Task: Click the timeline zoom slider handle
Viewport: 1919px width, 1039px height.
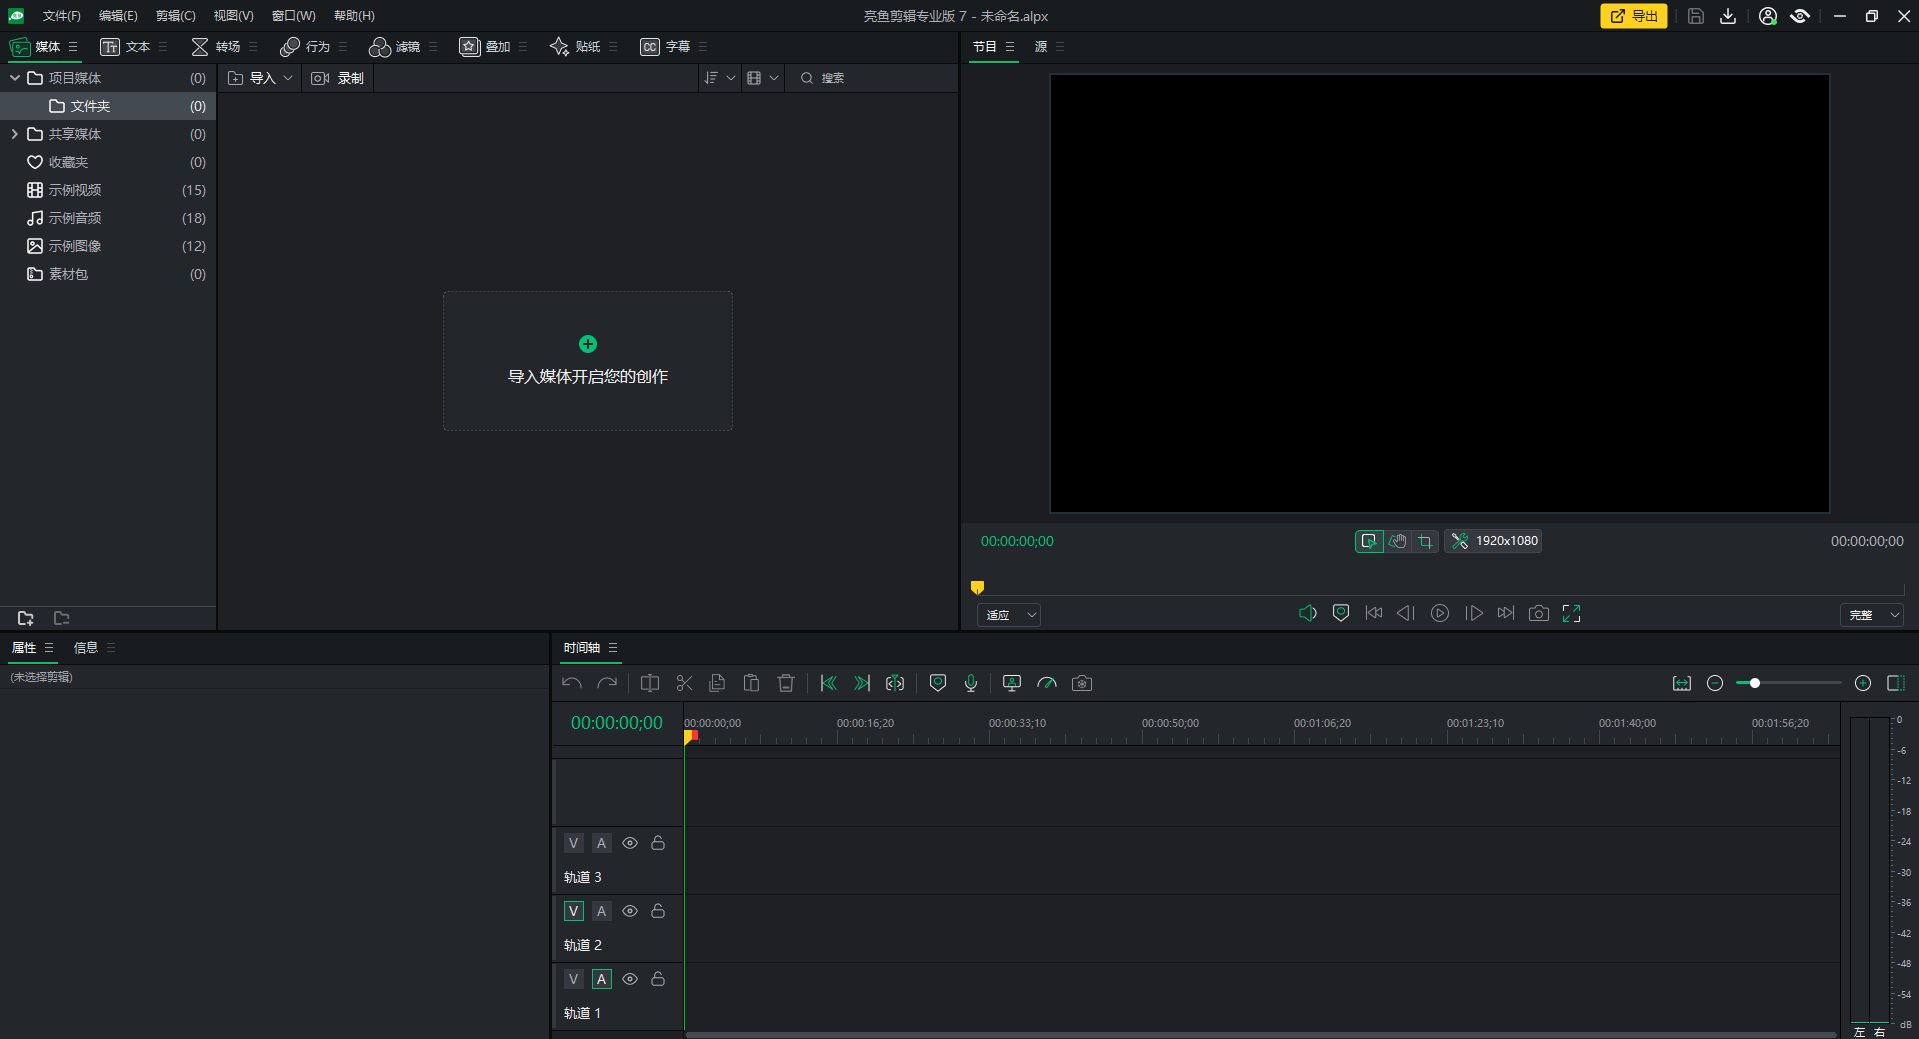Action: (1754, 683)
